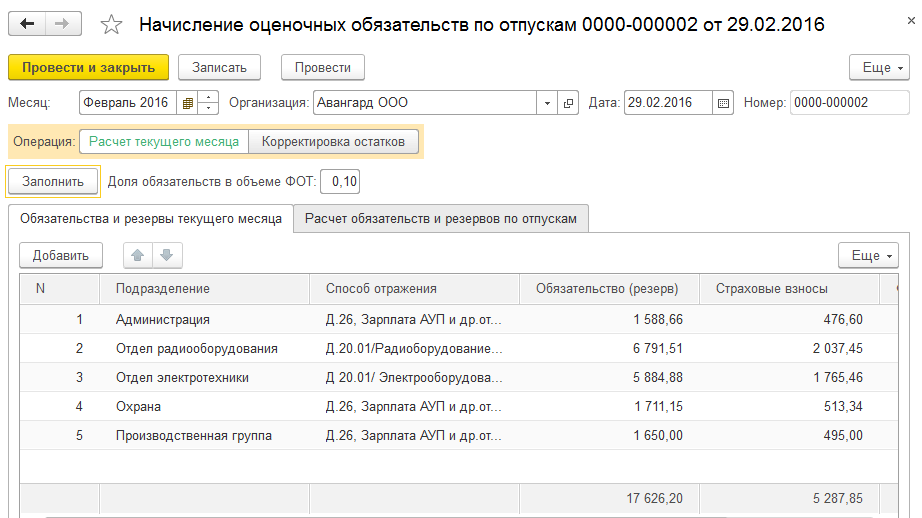Add document to favorites with star
Image resolution: width=922 pixels, height=518 pixels.
(112, 25)
